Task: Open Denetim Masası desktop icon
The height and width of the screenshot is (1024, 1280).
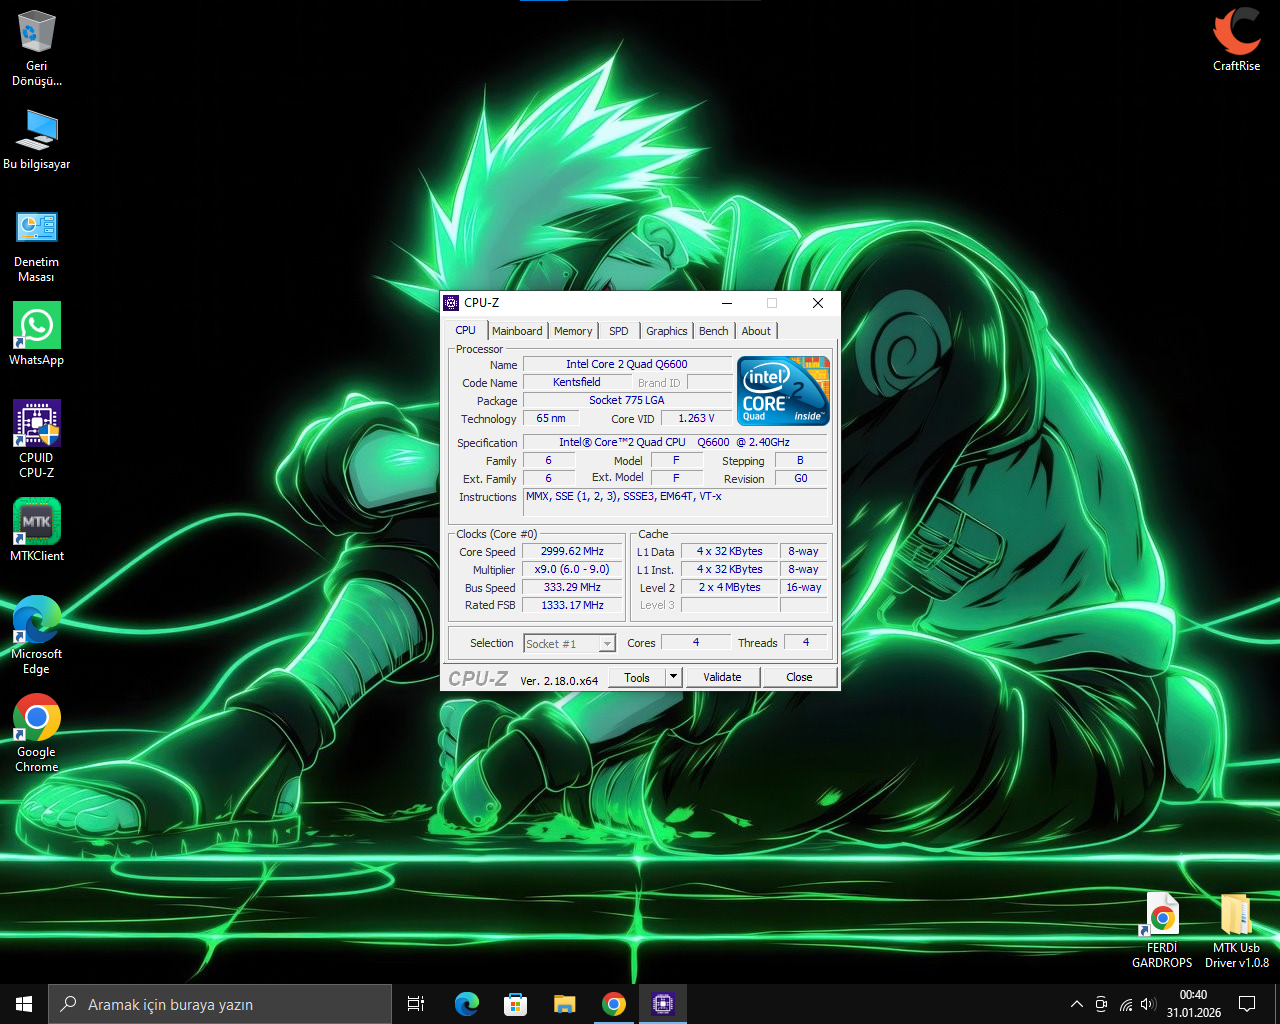Action: point(37,245)
